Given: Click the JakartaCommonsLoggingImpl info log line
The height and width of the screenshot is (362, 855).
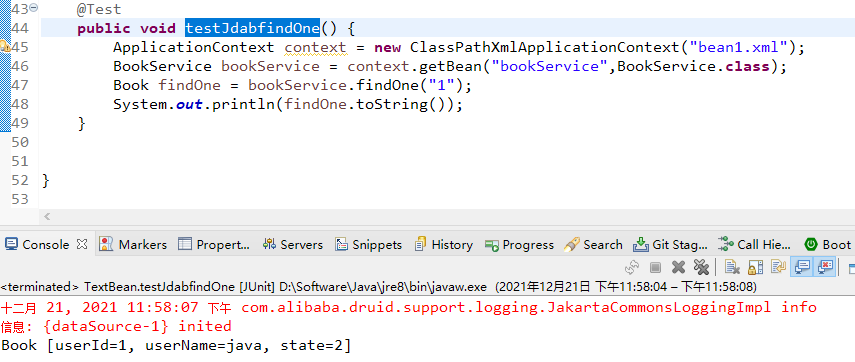Looking at the screenshot, I should point(408,307).
